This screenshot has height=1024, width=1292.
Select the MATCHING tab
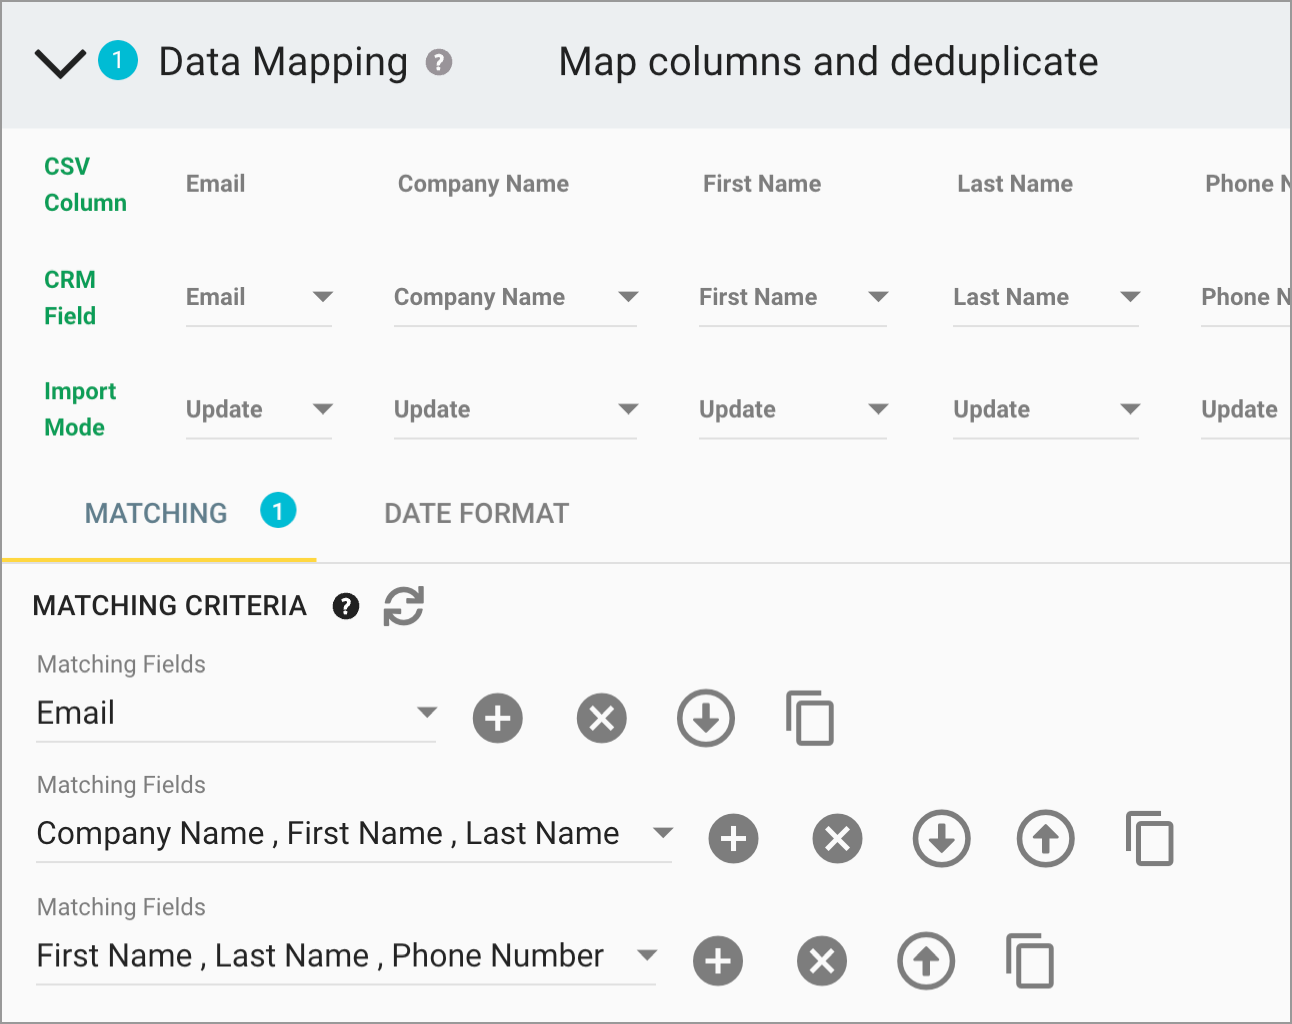tap(155, 513)
